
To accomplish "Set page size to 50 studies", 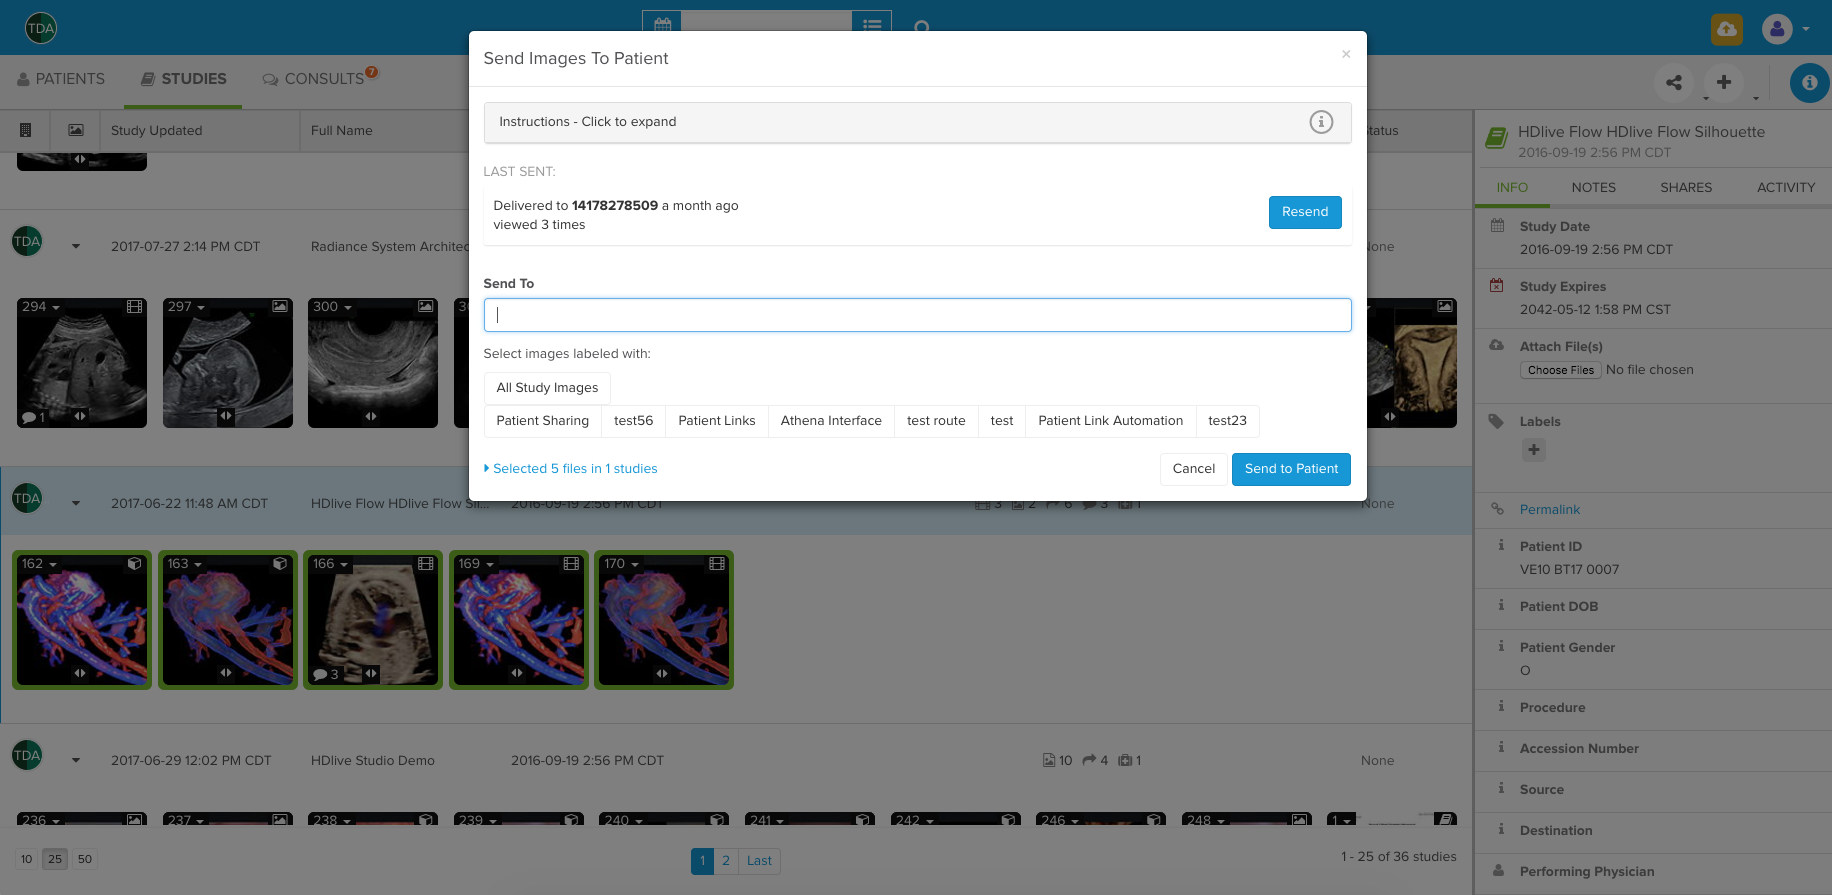I will pos(85,859).
